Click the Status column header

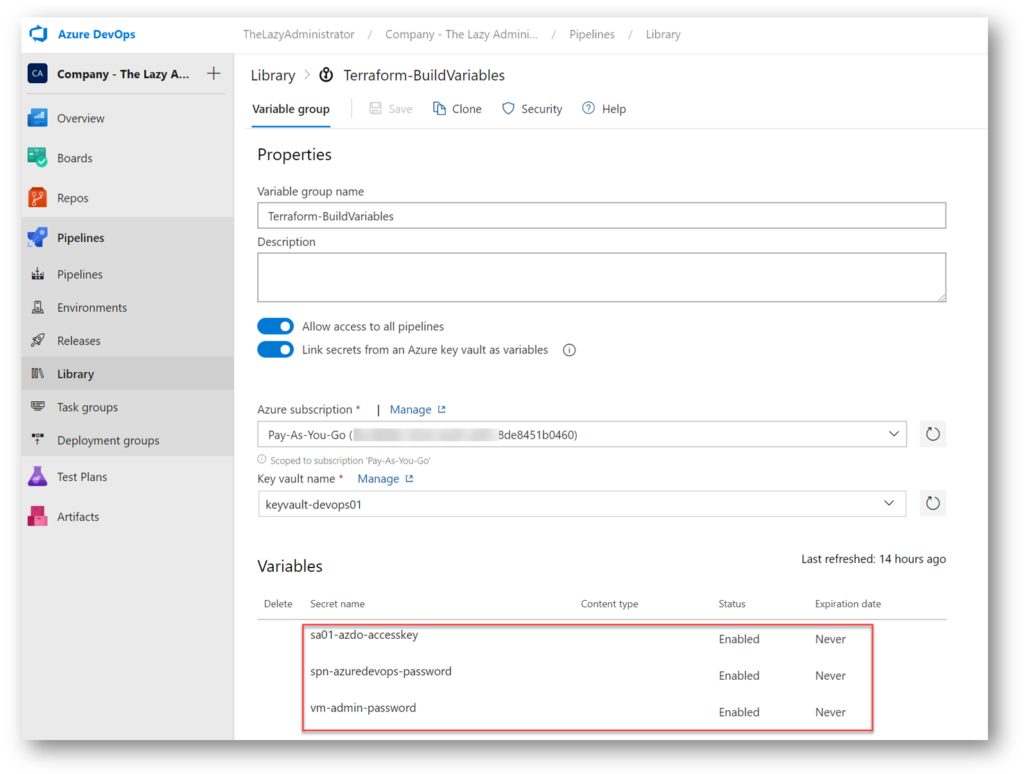point(731,604)
